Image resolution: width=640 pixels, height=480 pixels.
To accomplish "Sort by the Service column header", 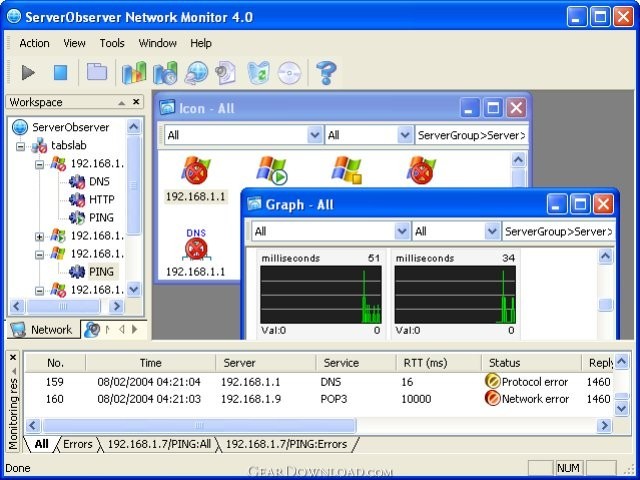I will tap(356, 363).
